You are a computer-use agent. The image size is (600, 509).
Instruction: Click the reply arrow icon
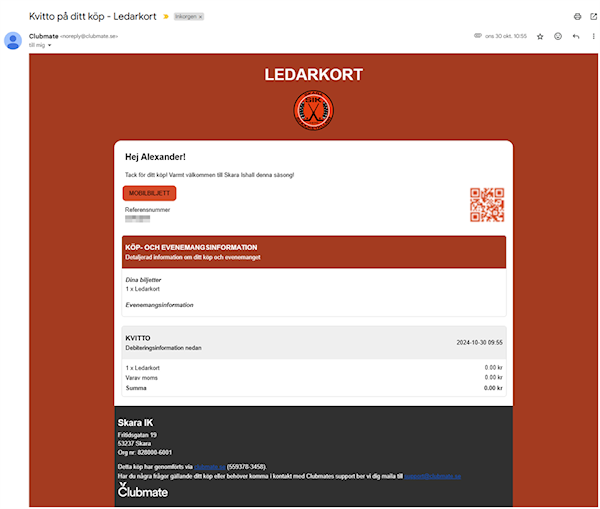[x=576, y=36]
